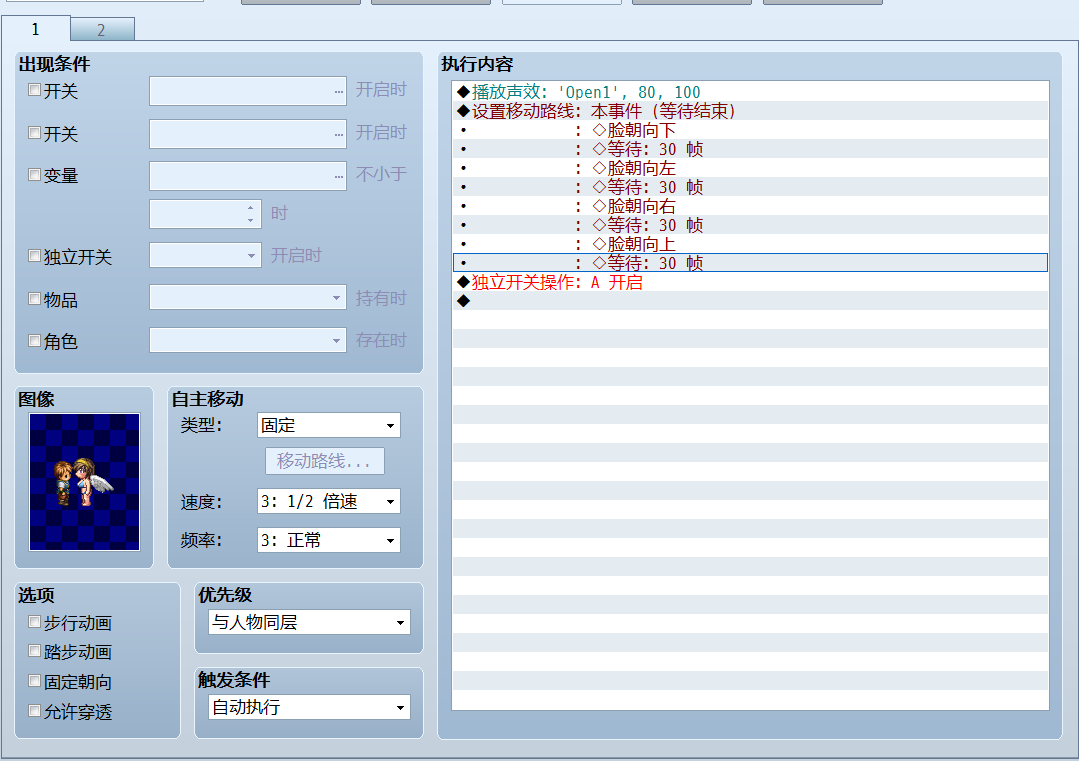Viewport: 1079px width, 761px height.
Task: Click the ellipsis in the first 开关 field
Action: (339, 92)
